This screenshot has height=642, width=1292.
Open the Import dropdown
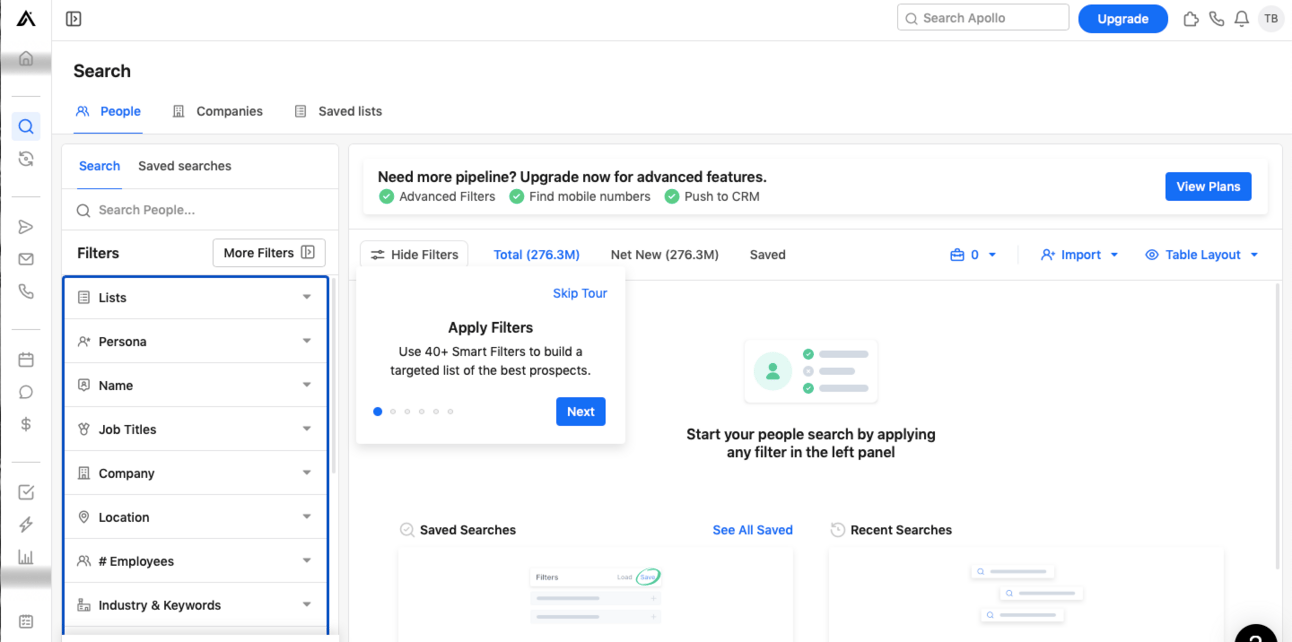point(1079,255)
